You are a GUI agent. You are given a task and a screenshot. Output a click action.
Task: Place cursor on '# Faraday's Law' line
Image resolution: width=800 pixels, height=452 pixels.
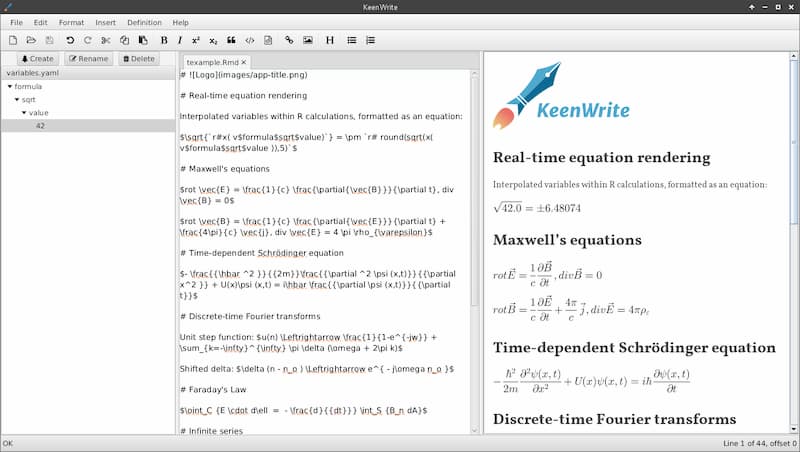tap(213, 390)
